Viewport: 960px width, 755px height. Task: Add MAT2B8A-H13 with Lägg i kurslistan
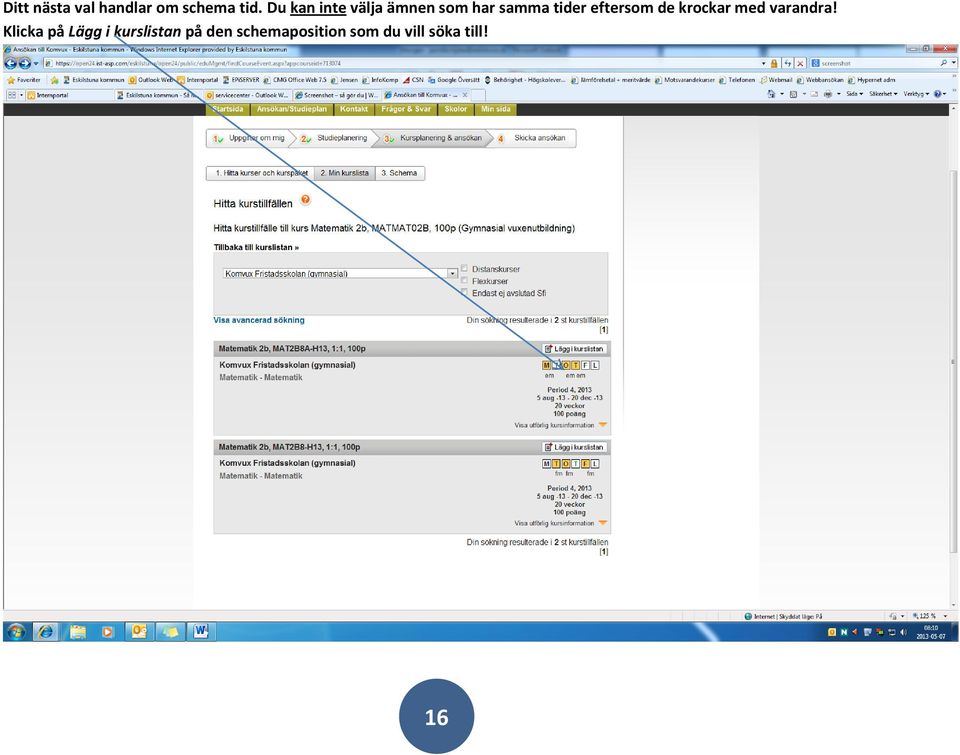[574, 348]
